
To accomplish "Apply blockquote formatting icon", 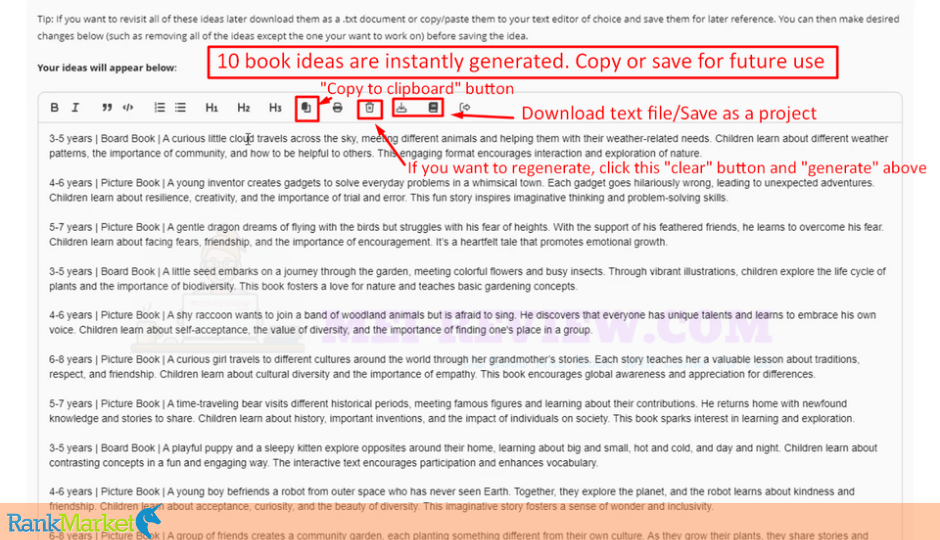I will [x=107, y=107].
